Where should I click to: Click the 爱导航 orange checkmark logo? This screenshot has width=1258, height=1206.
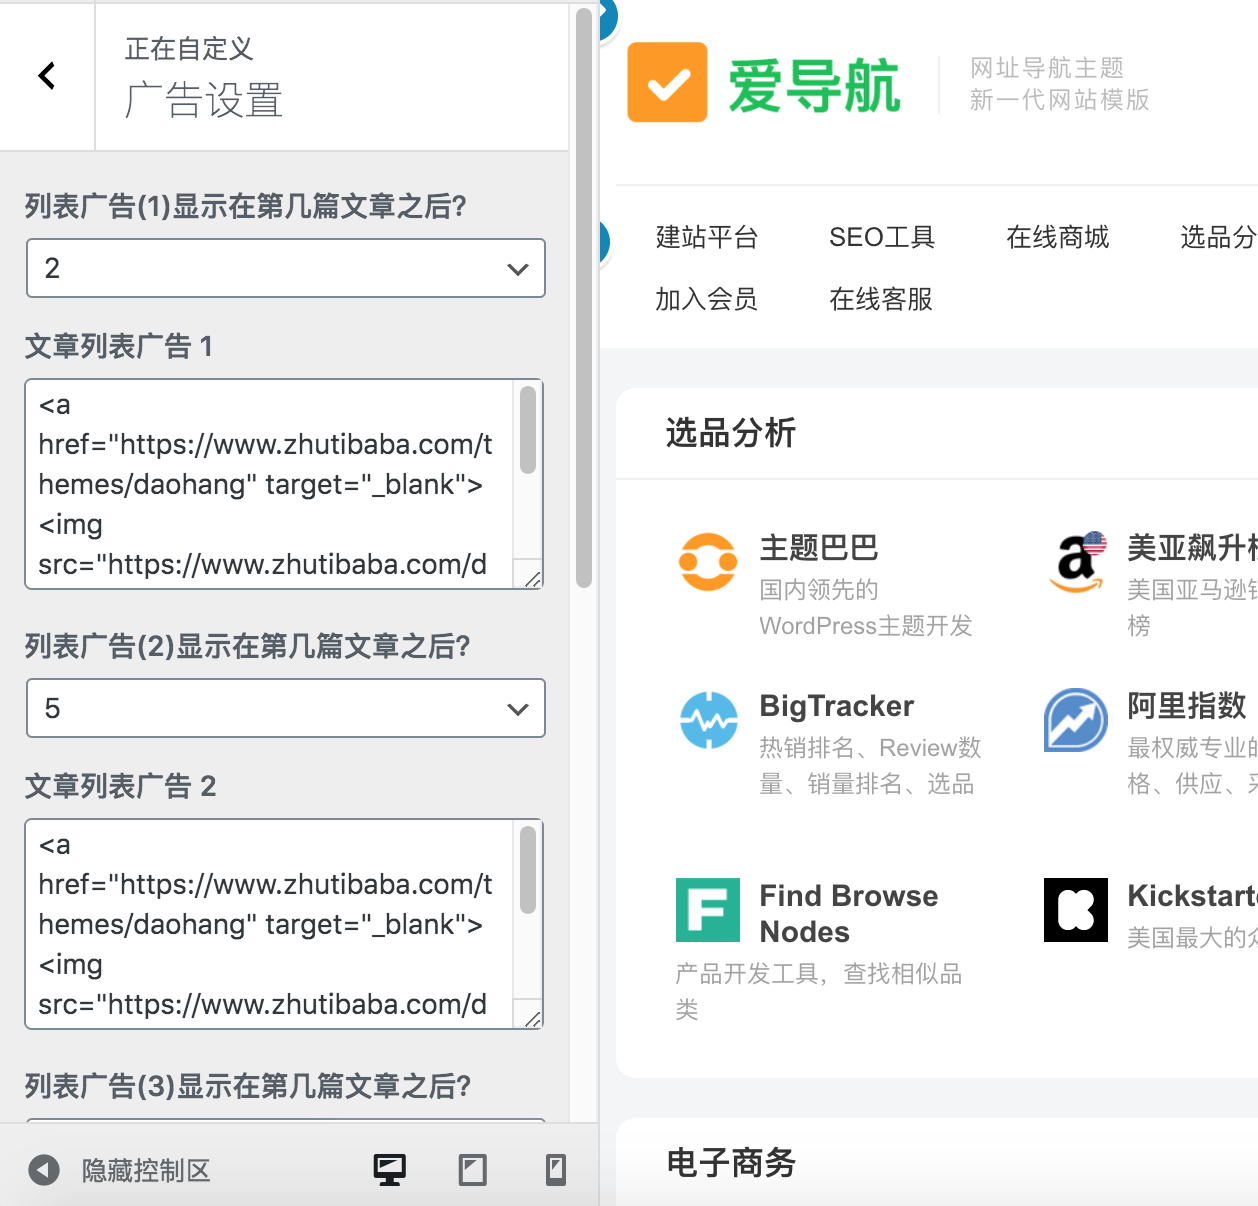point(667,82)
